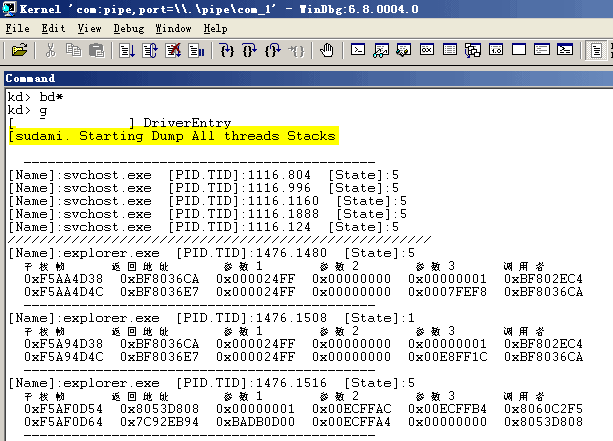The image size is (613, 441).
Task: Click return address 0x7C92EB94
Action: pos(160,421)
